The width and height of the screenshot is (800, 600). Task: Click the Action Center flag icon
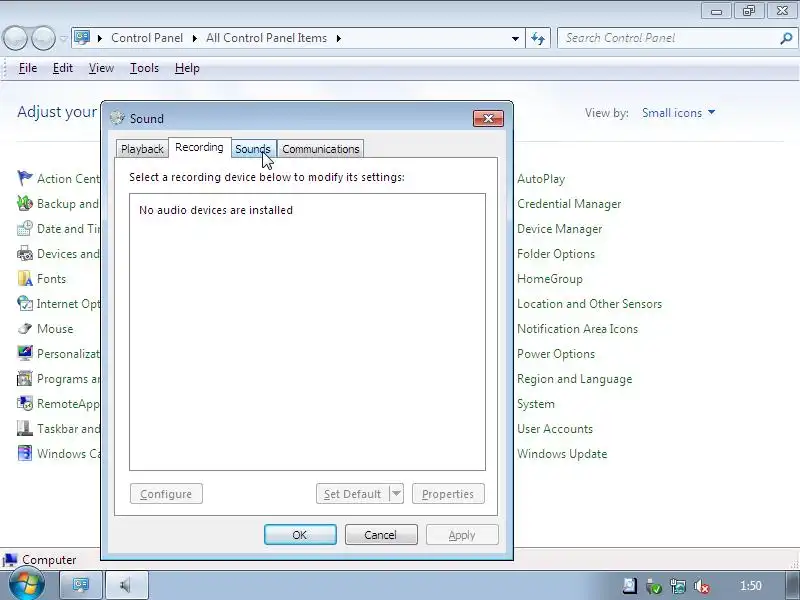coord(24,178)
